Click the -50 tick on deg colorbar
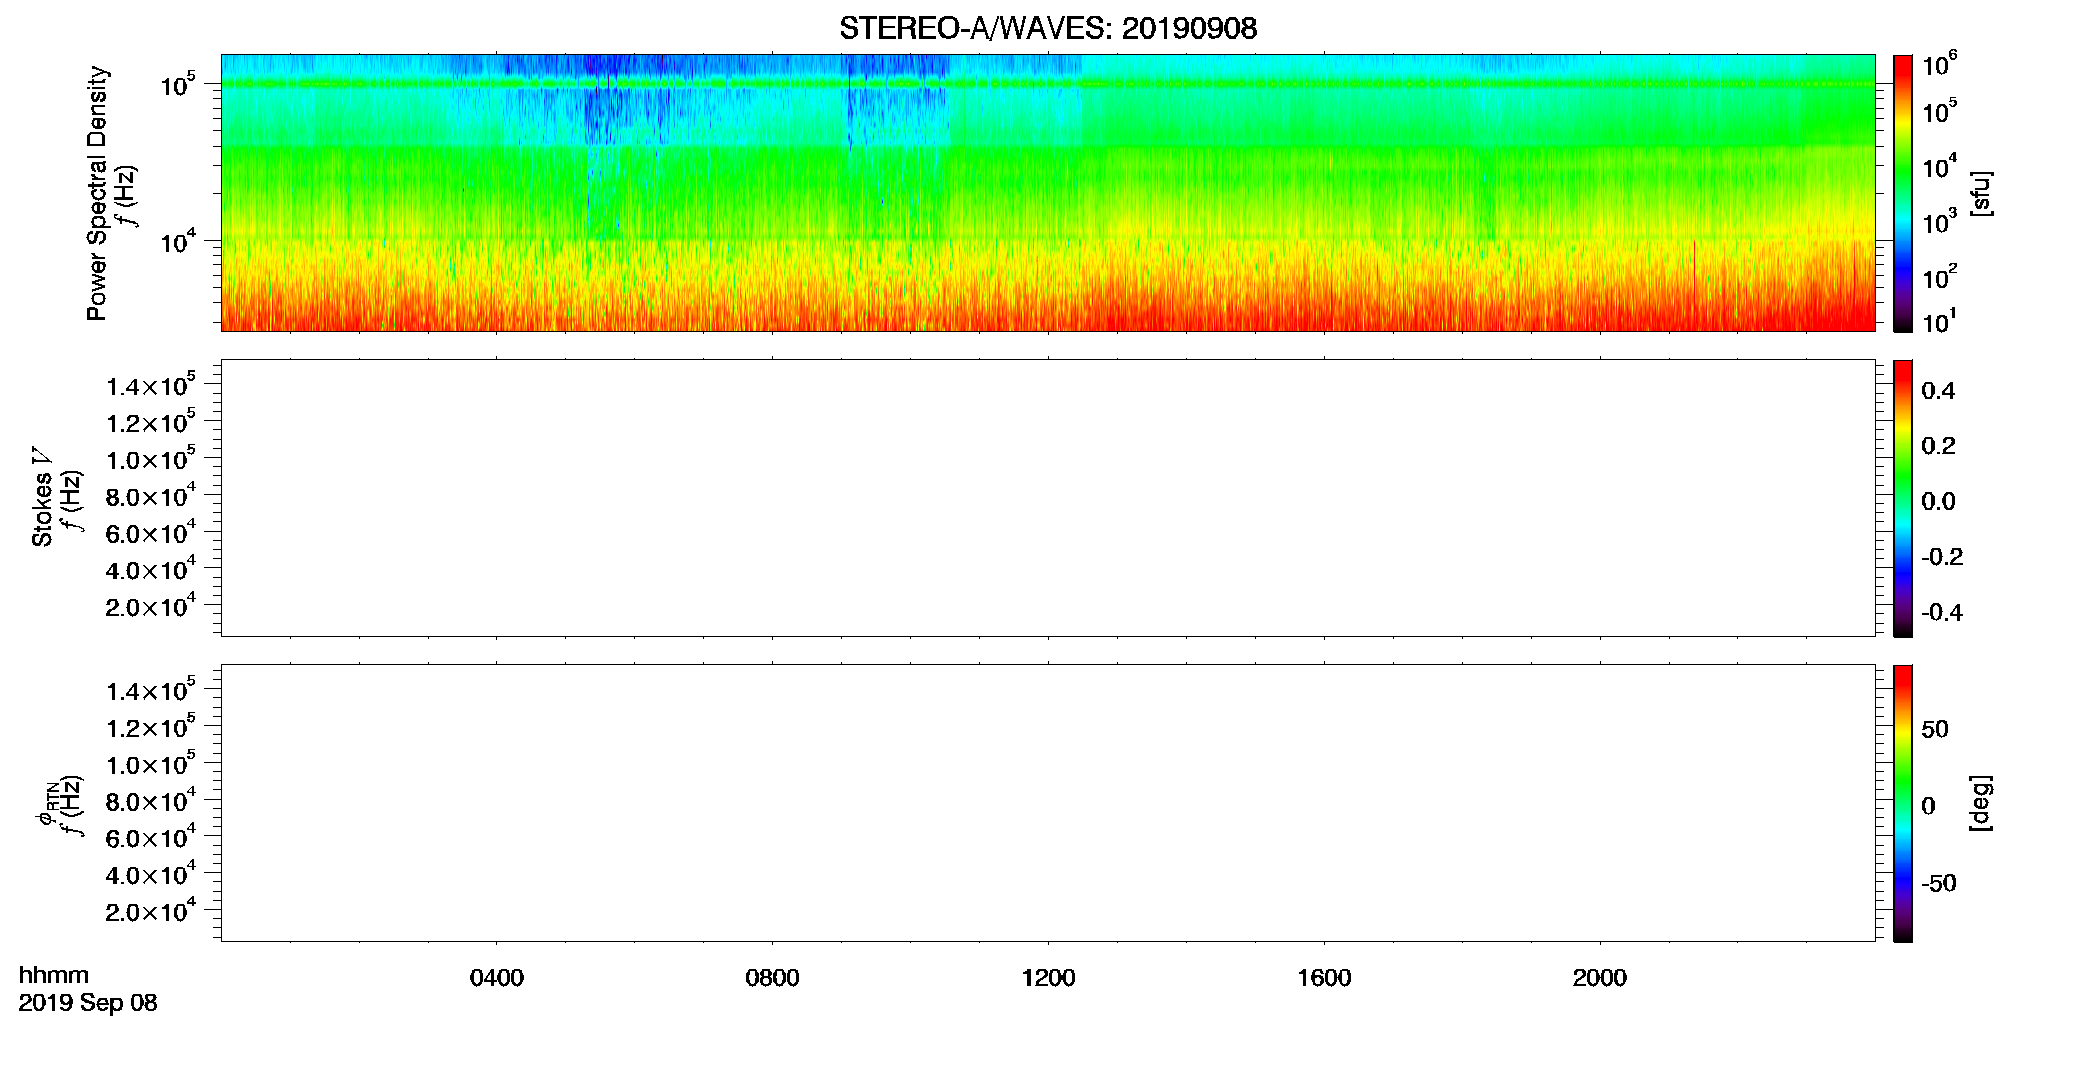Image resolution: width=2096 pixels, height=1080 pixels. point(1939,883)
